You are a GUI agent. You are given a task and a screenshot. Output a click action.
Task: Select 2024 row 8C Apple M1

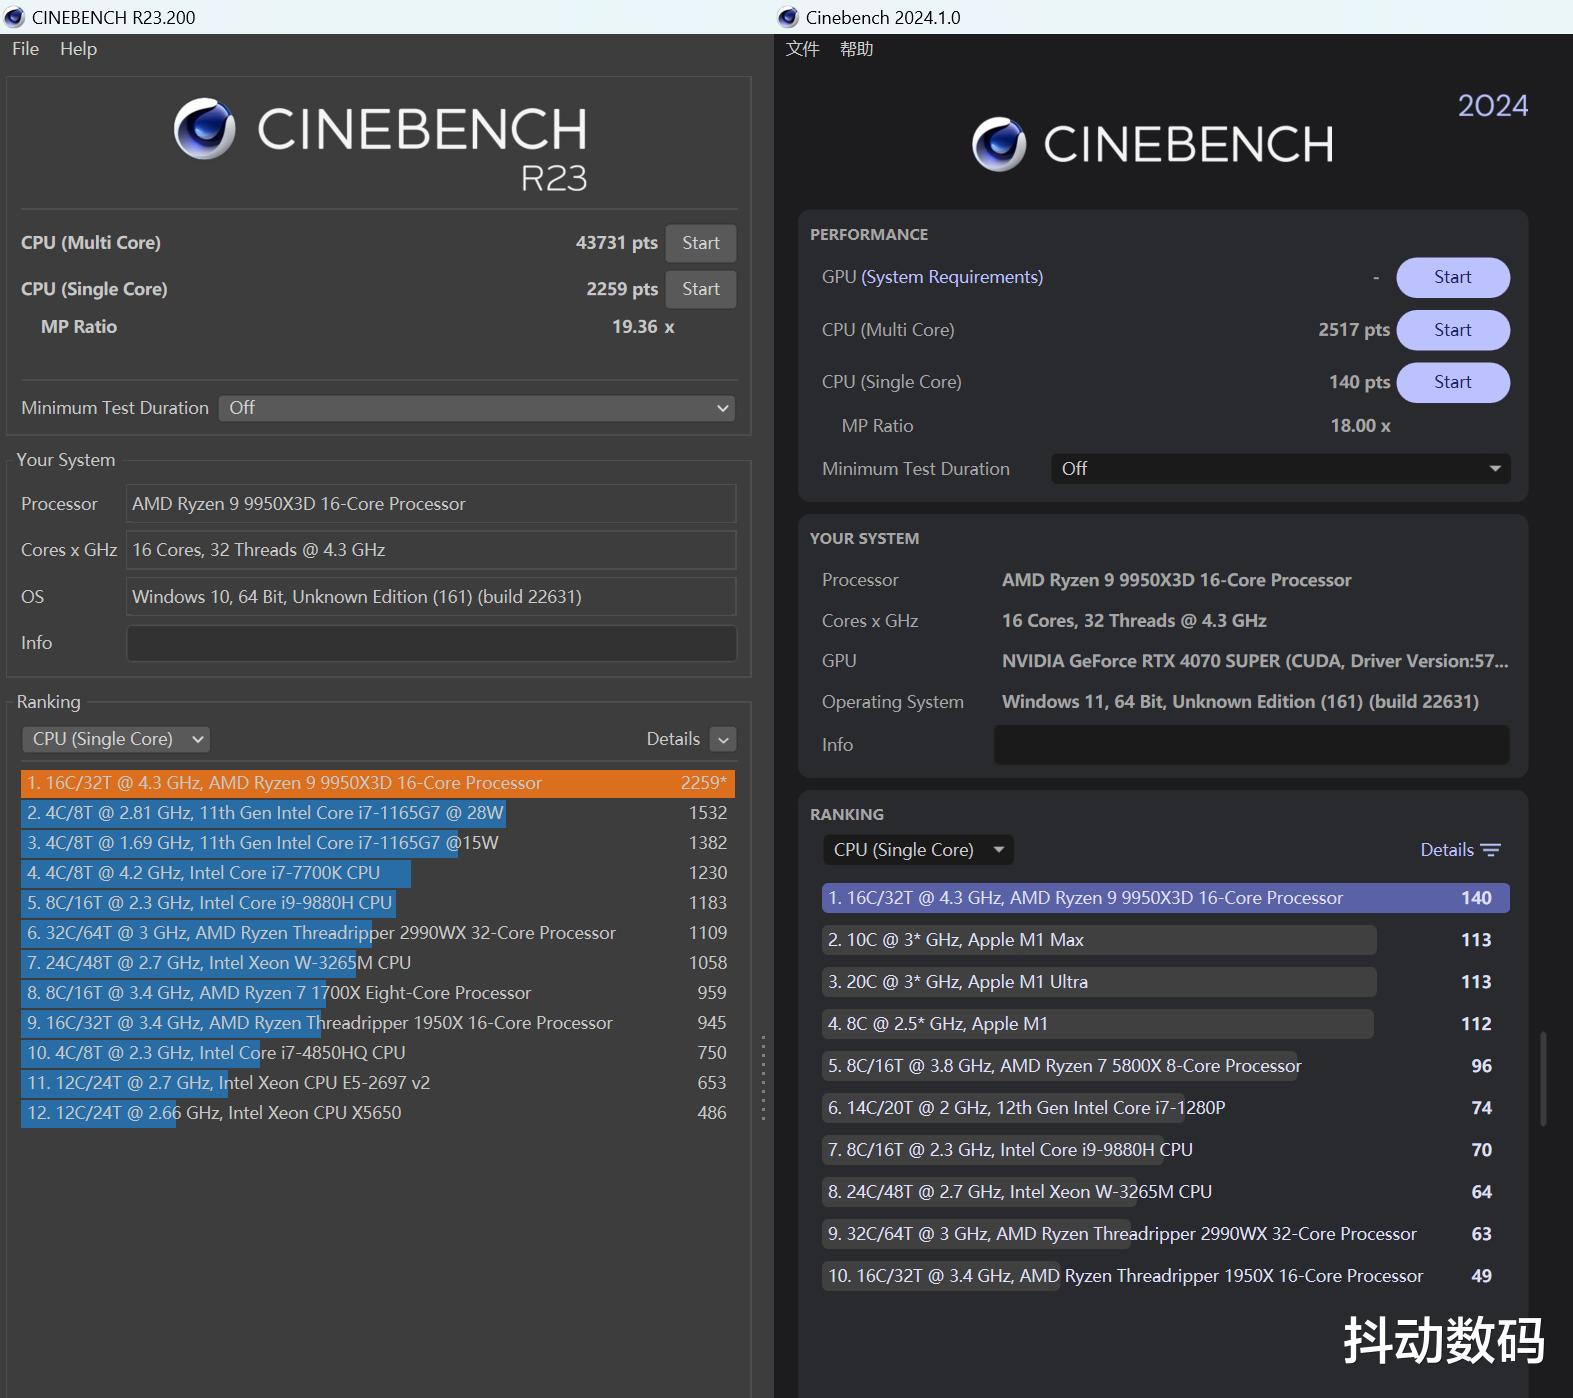(1166, 1024)
